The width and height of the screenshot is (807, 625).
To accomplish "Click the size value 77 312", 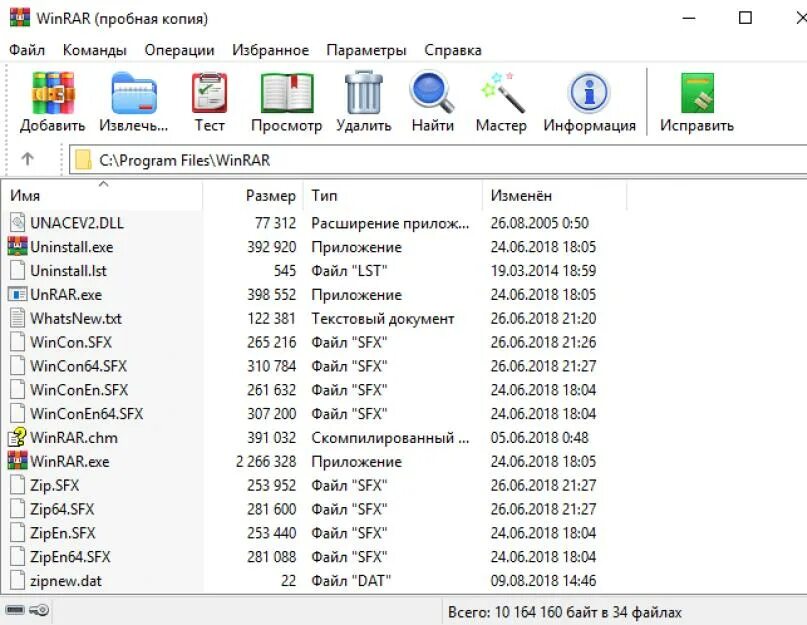I will 275,223.
